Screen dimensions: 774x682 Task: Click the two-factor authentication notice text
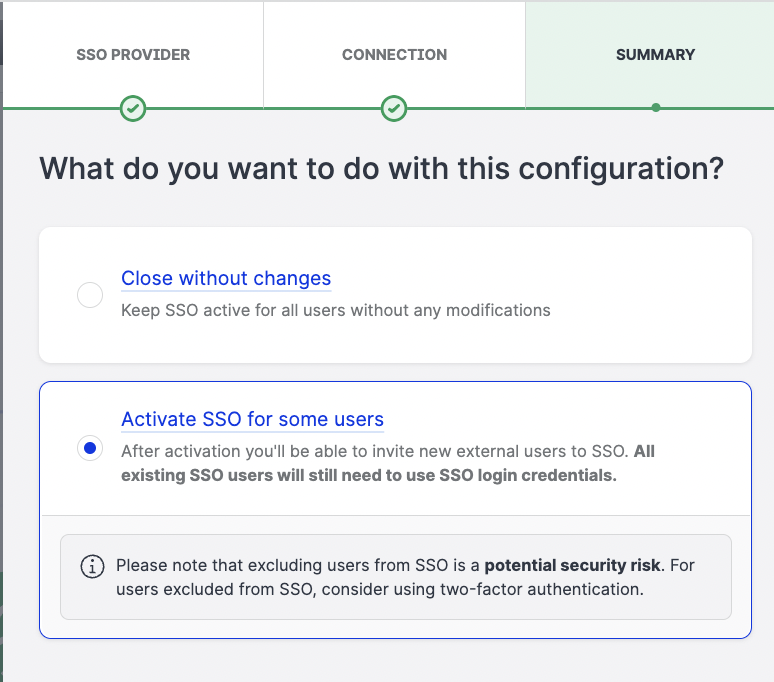380,589
